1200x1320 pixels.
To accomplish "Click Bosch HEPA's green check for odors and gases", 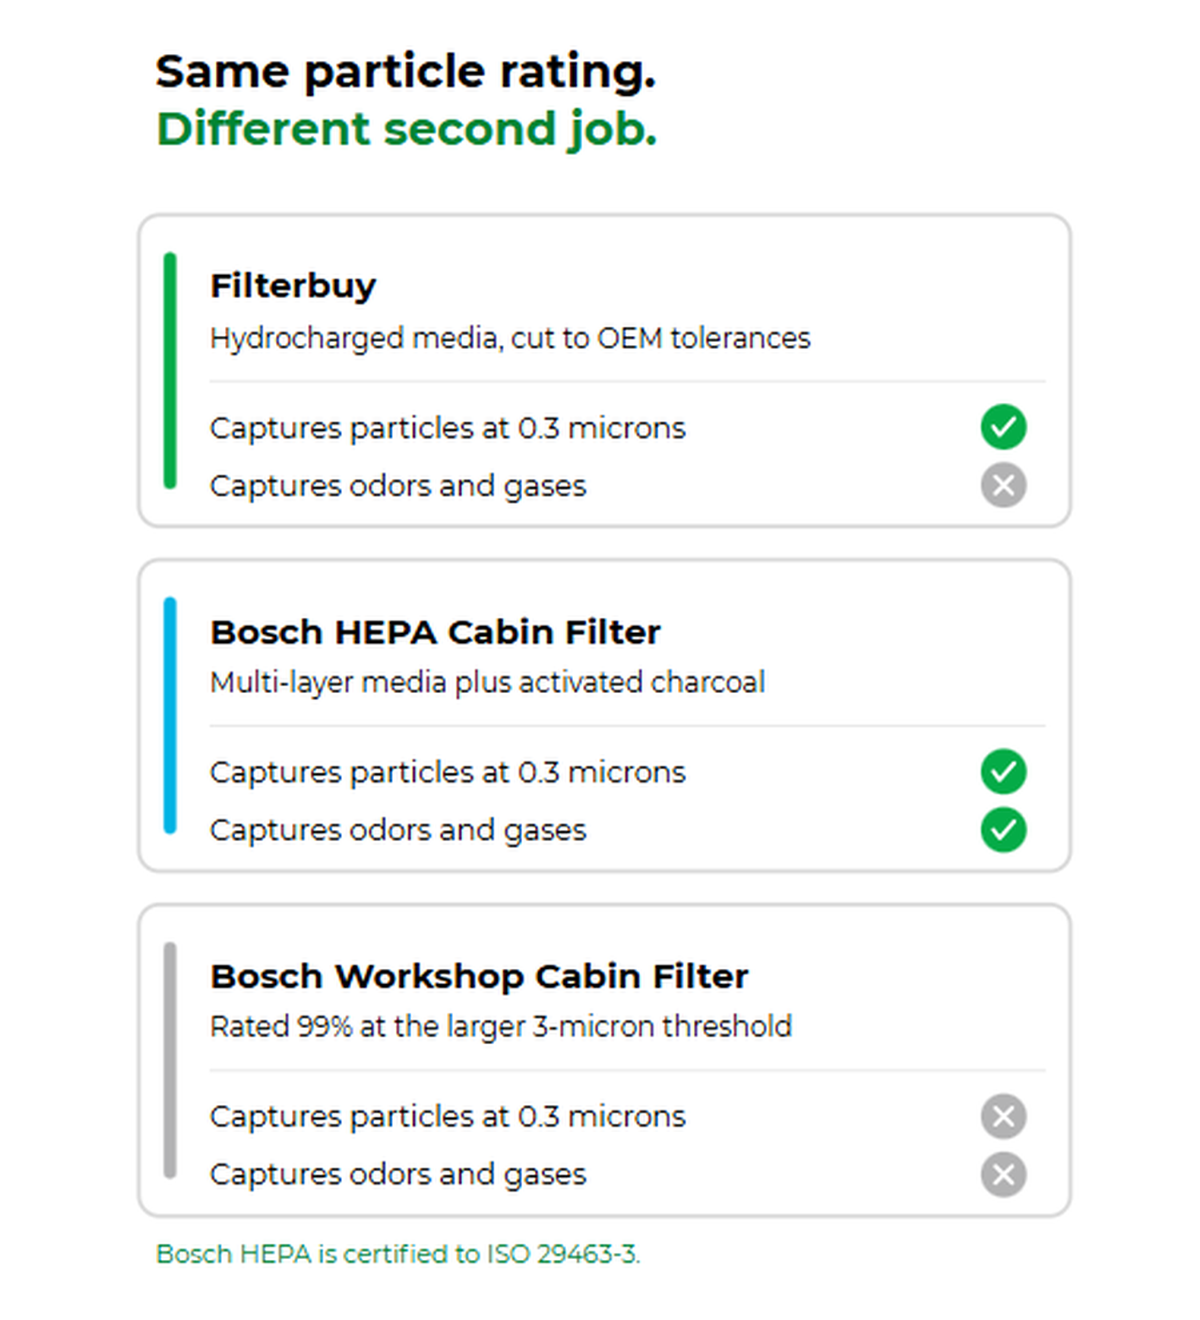I will 1003,829.
